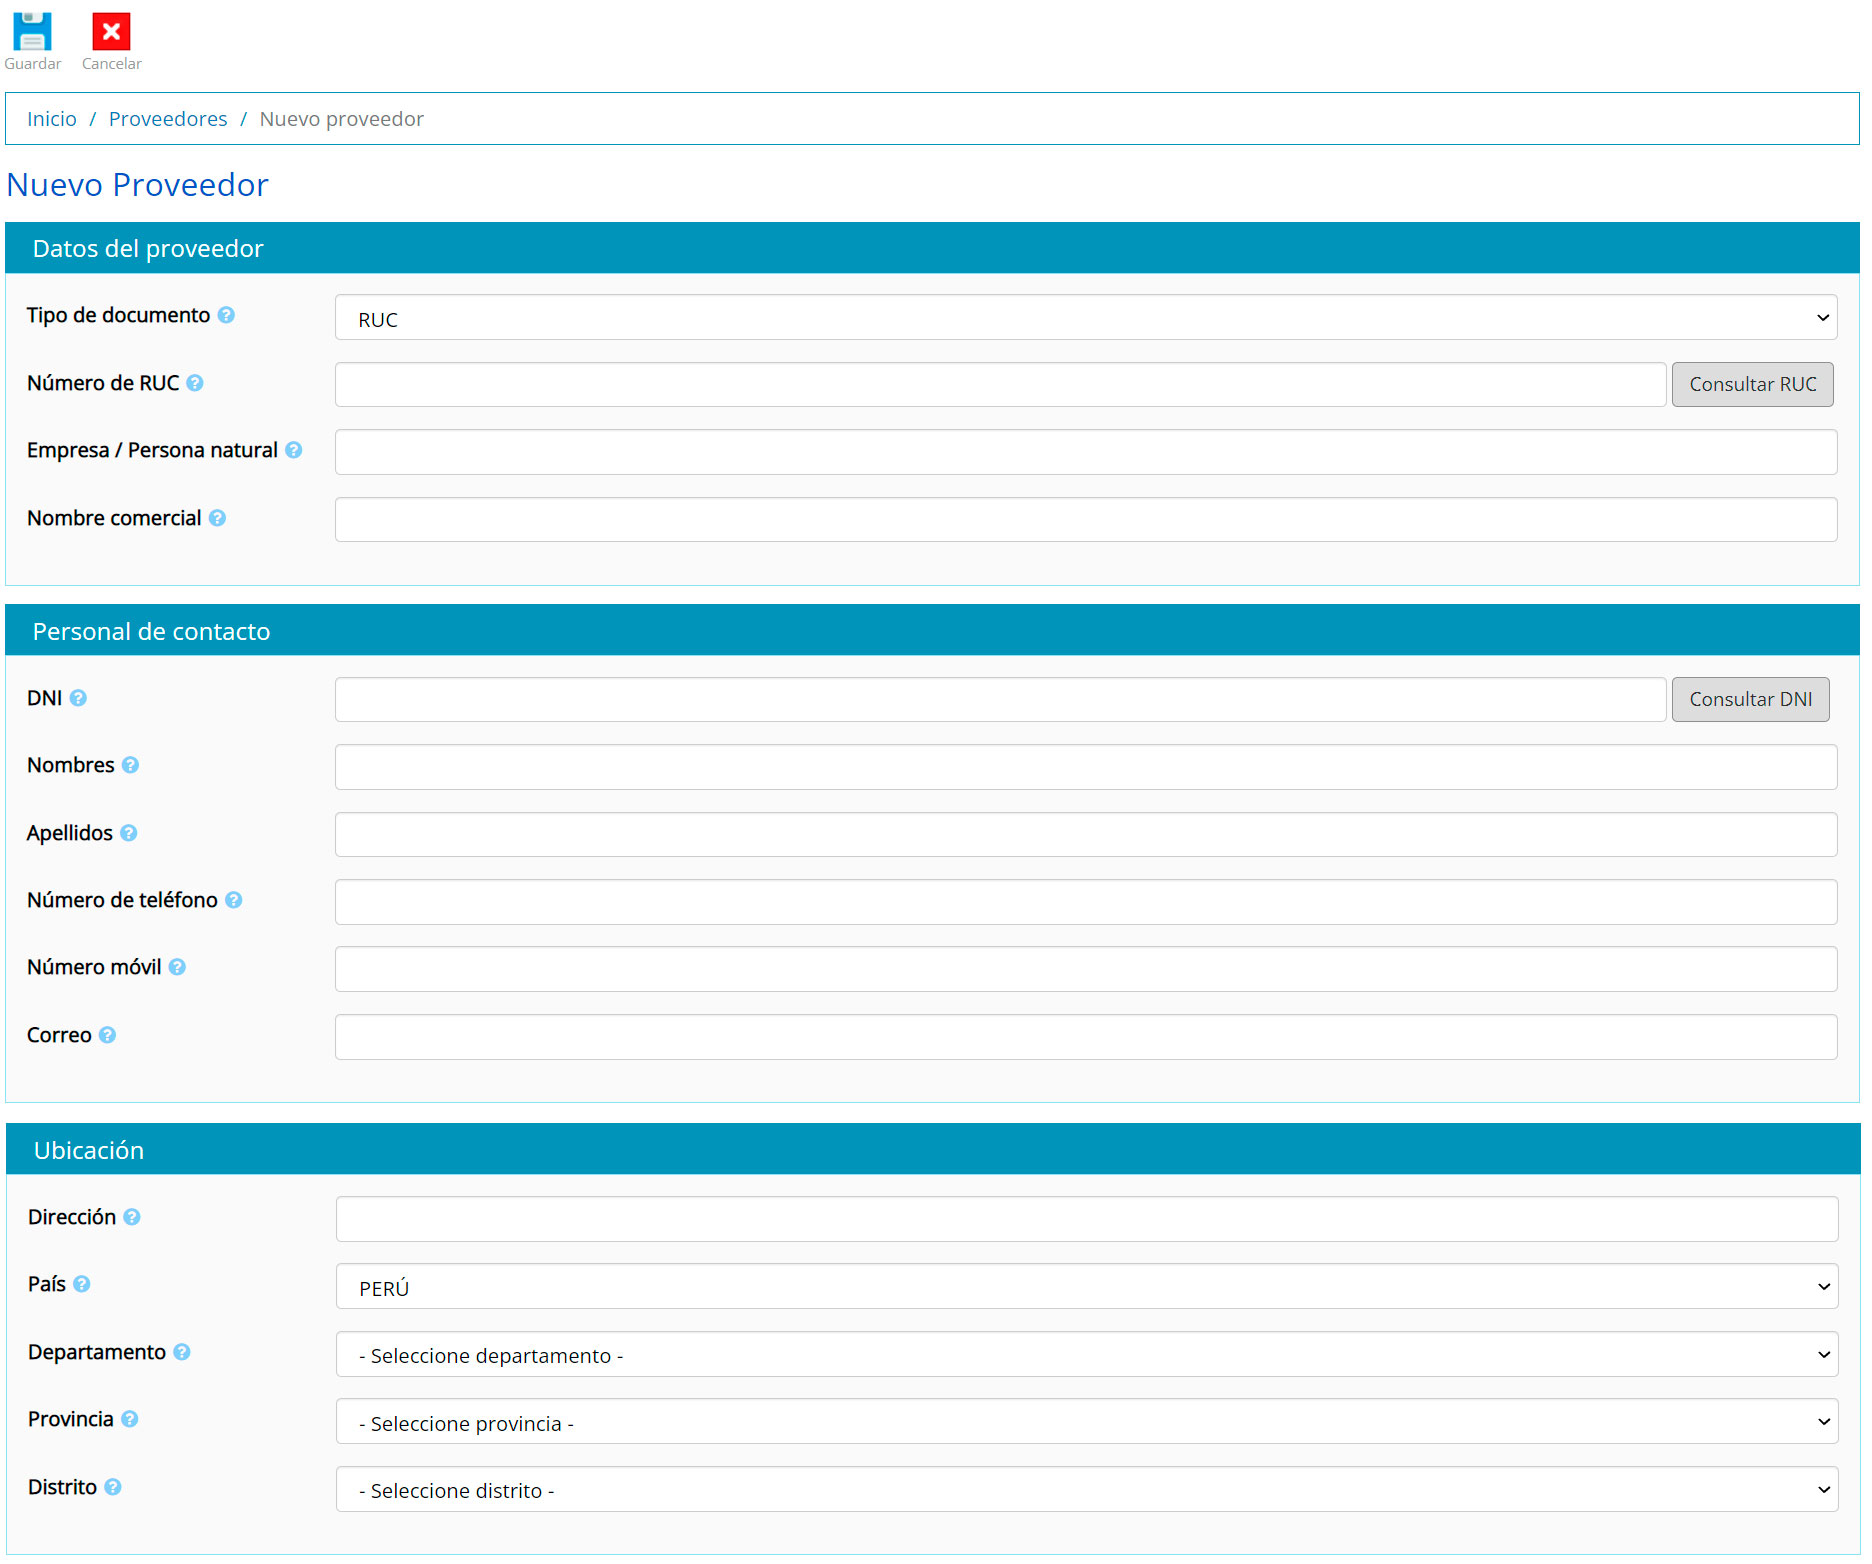Click help icon beside Número de RUC
The width and height of the screenshot is (1872, 1564).
coord(195,383)
